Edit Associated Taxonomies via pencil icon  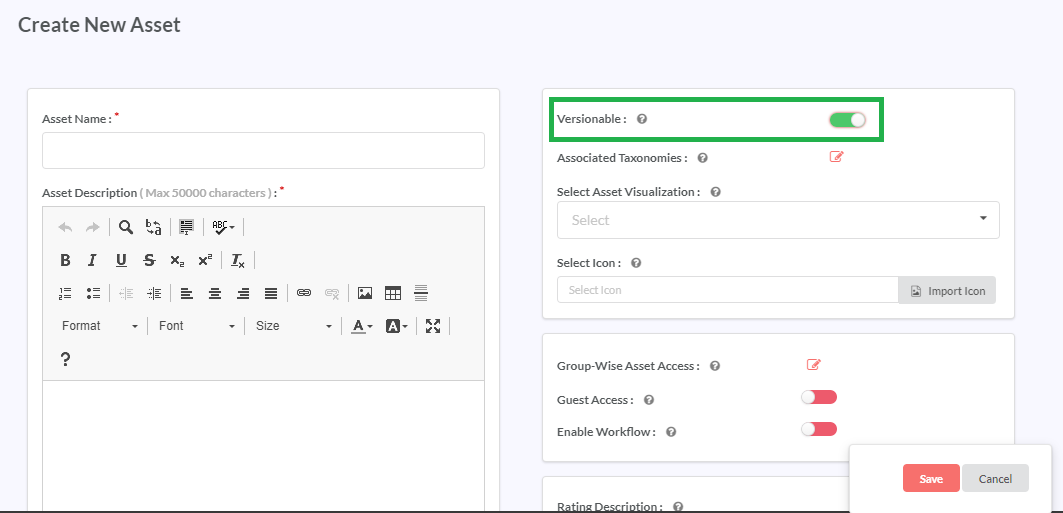(837, 157)
